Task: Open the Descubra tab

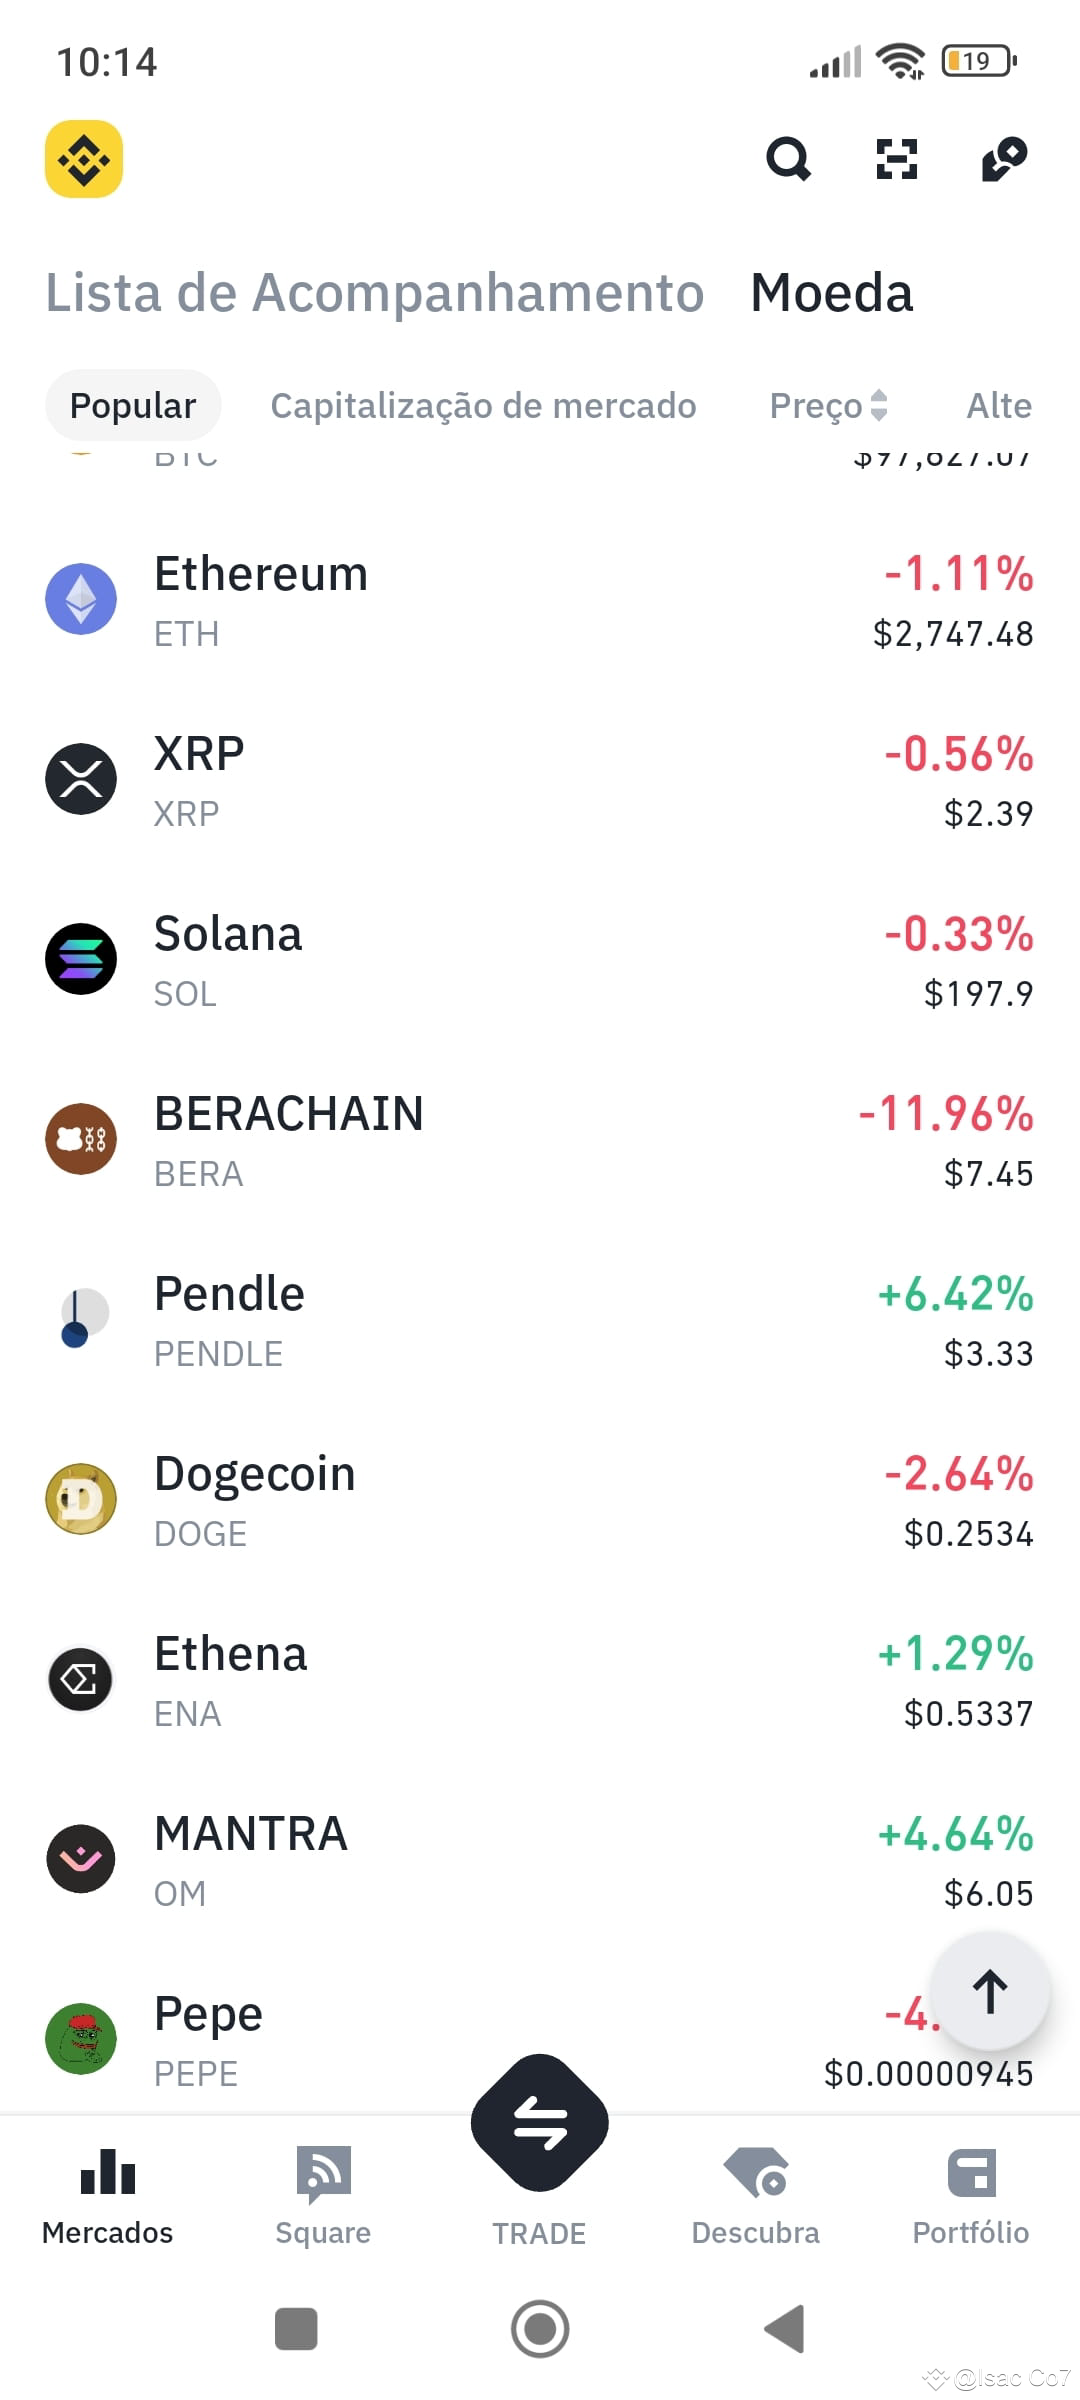Action: click(755, 2196)
